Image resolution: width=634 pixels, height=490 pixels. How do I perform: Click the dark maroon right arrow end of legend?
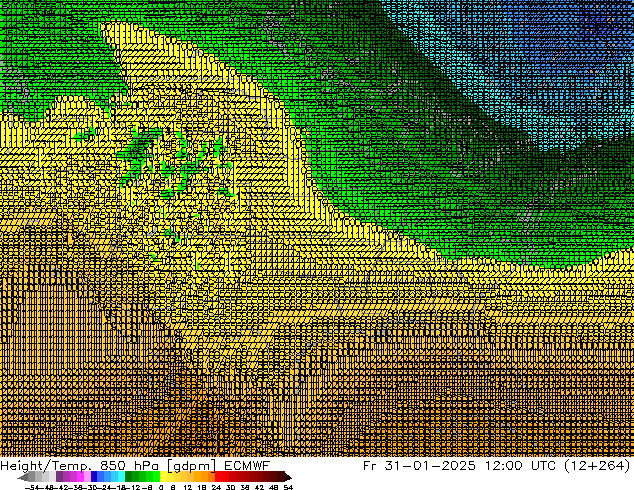[x=287, y=477]
